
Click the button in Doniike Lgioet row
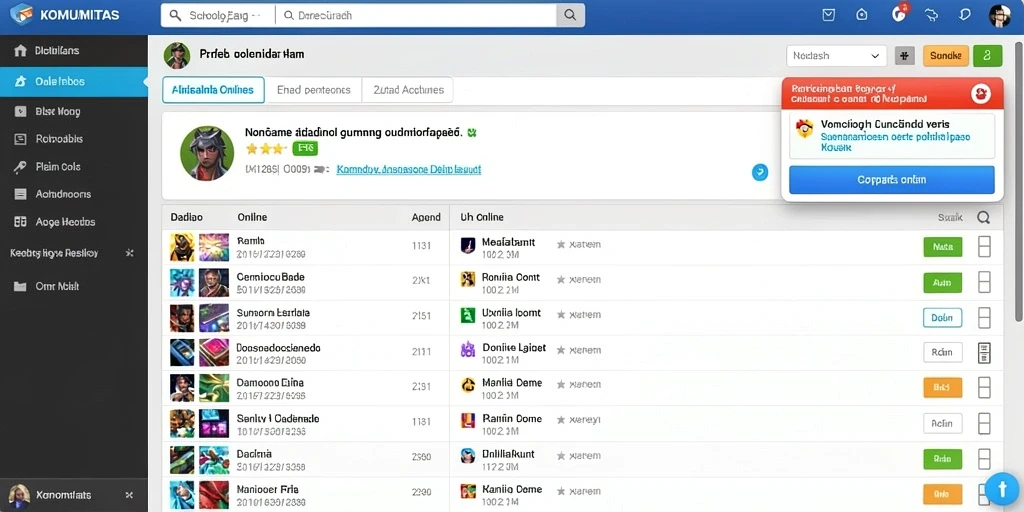[x=942, y=353]
